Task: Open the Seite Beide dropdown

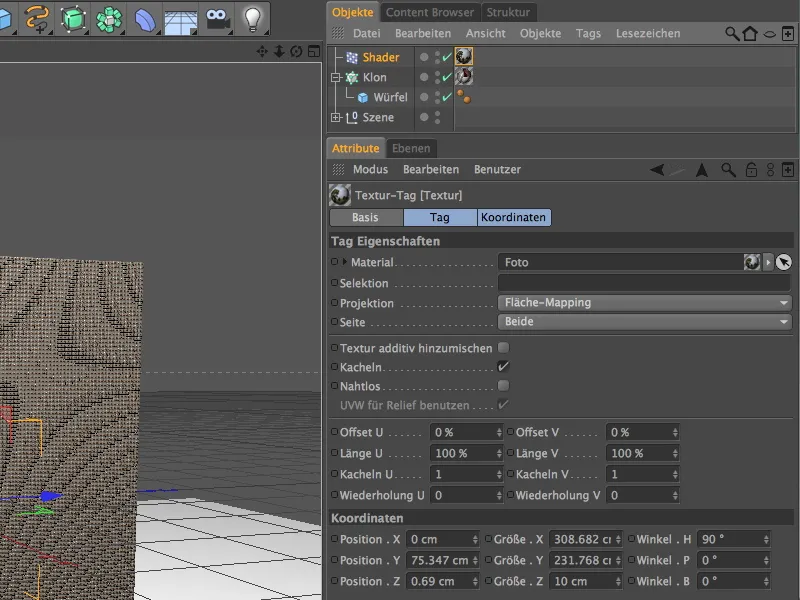Action: coord(645,321)
